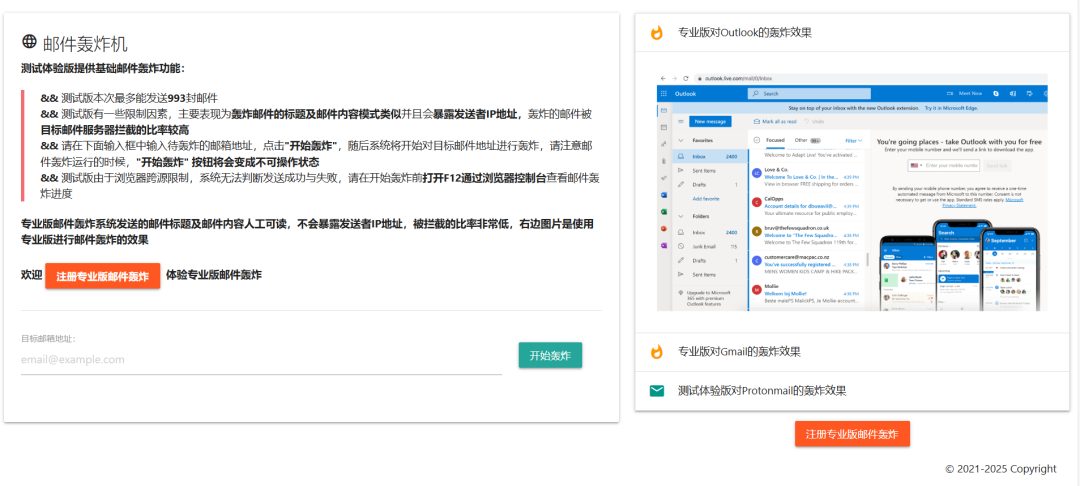Click the green 开始轰炸 button
The width and height of the screenshot is (1080, 486).
(x=550, y=355)
